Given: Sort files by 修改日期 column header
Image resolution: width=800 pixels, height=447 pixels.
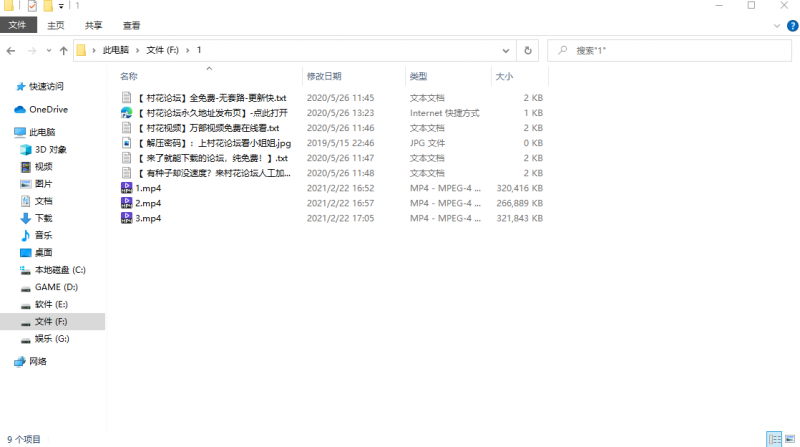Looking at the screenshot, I should click(324, 76).
